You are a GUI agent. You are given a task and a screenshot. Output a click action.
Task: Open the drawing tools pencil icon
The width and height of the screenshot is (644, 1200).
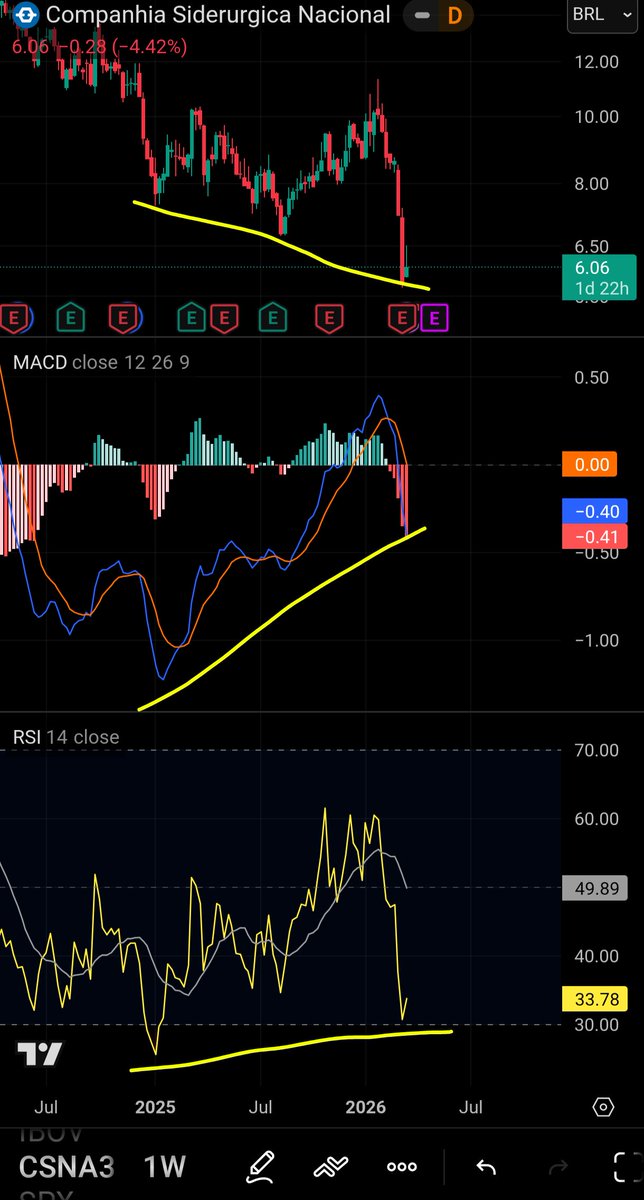261,1165
